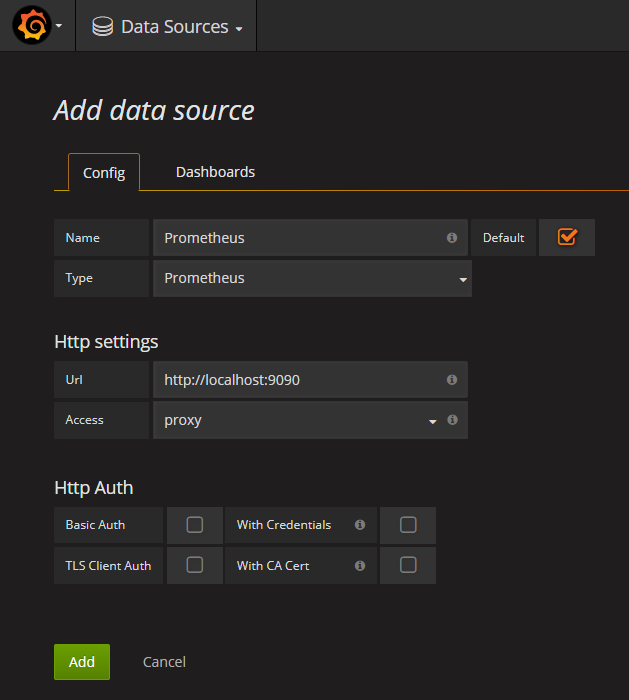
Task: Show info tooltip for With CA Cert
Action: coord(360,566)
